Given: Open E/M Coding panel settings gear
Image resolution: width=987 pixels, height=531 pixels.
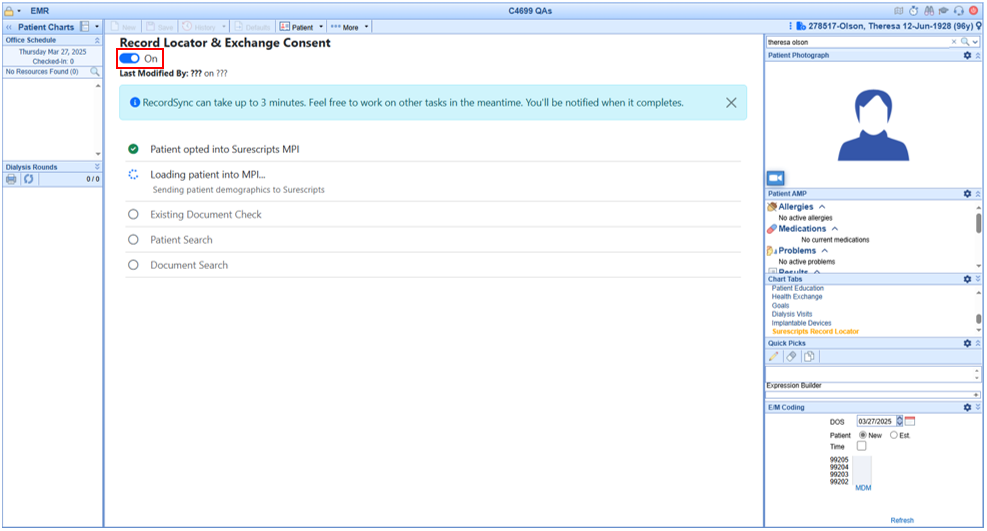Looking at the screenshot, I should point(967,408).
